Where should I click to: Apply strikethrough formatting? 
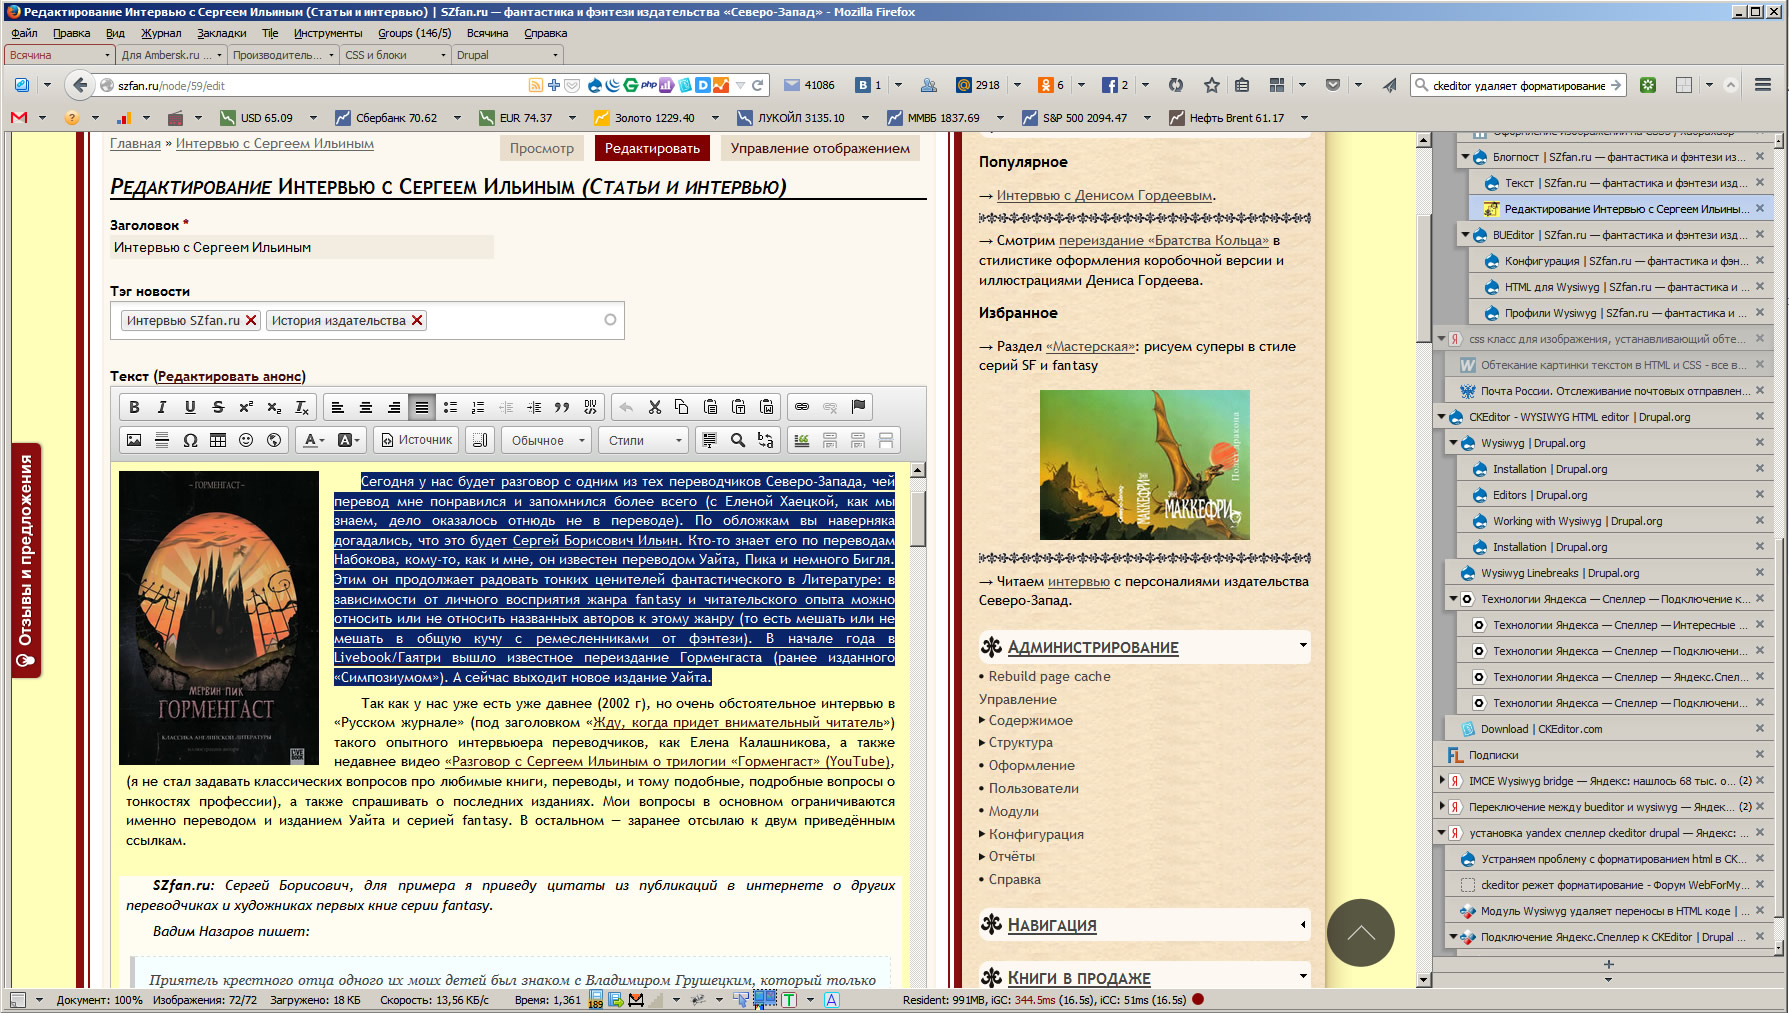pyautogui.click(x=218, y=407)
